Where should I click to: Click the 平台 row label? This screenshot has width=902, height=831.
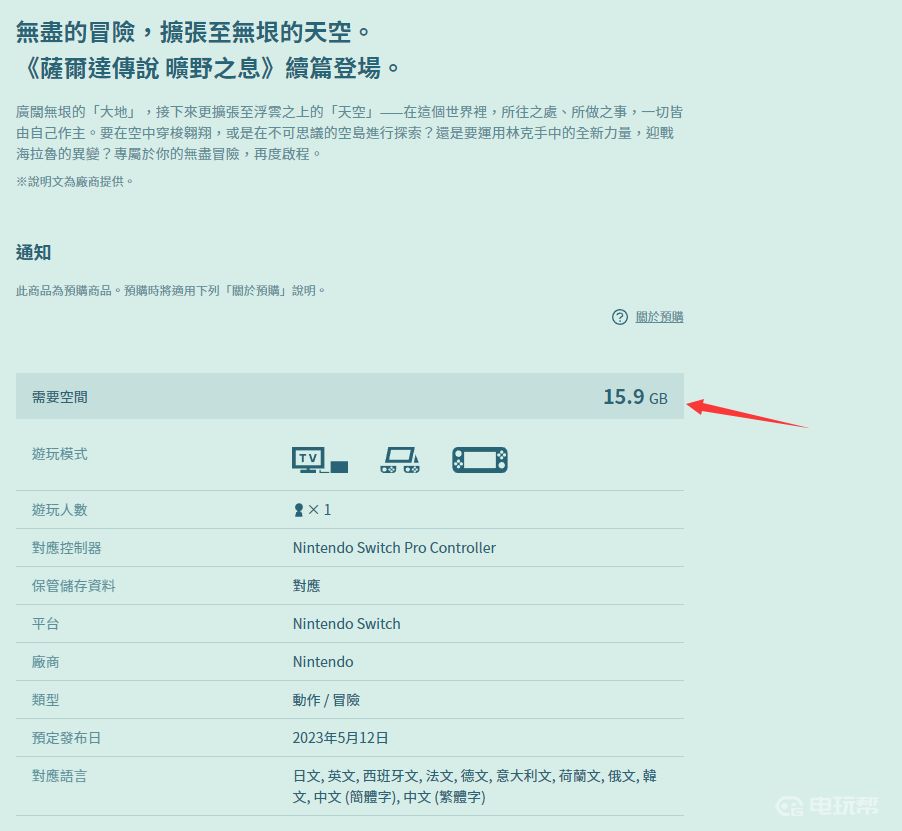click(x=45, y=624)
